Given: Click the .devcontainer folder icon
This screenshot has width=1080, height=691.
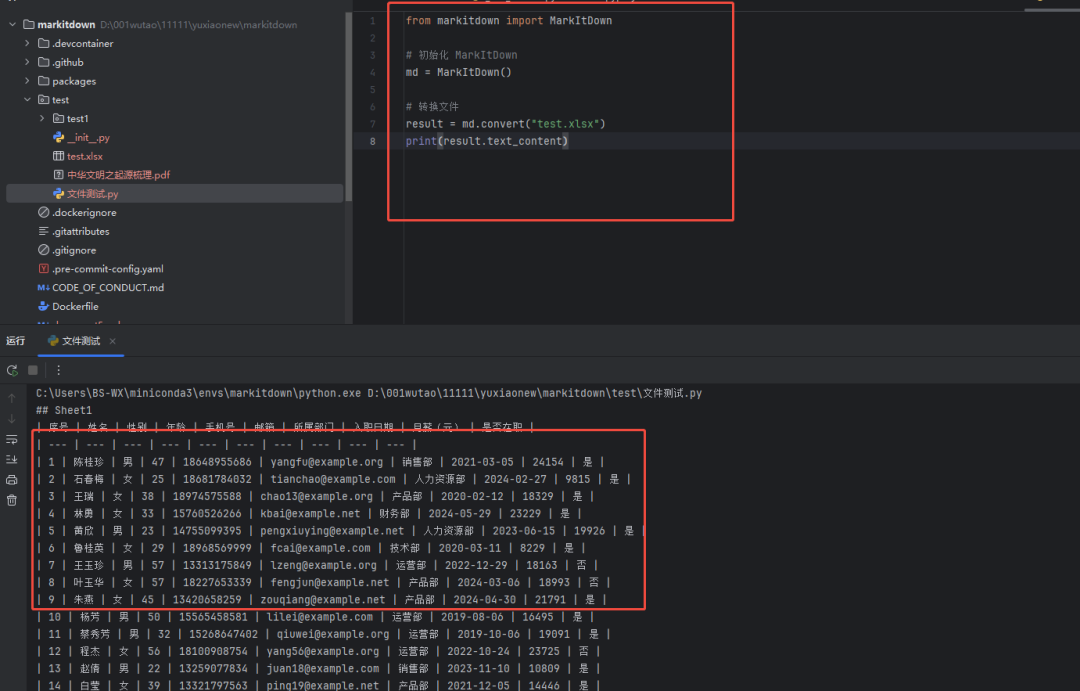Looking at the screenshot, I should [43, 43].
